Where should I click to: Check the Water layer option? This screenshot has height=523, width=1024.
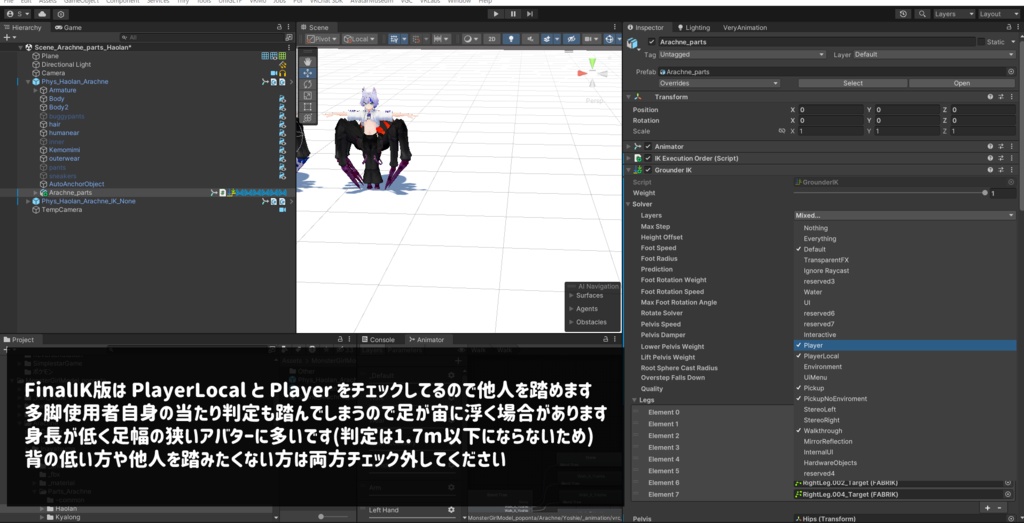904,292
